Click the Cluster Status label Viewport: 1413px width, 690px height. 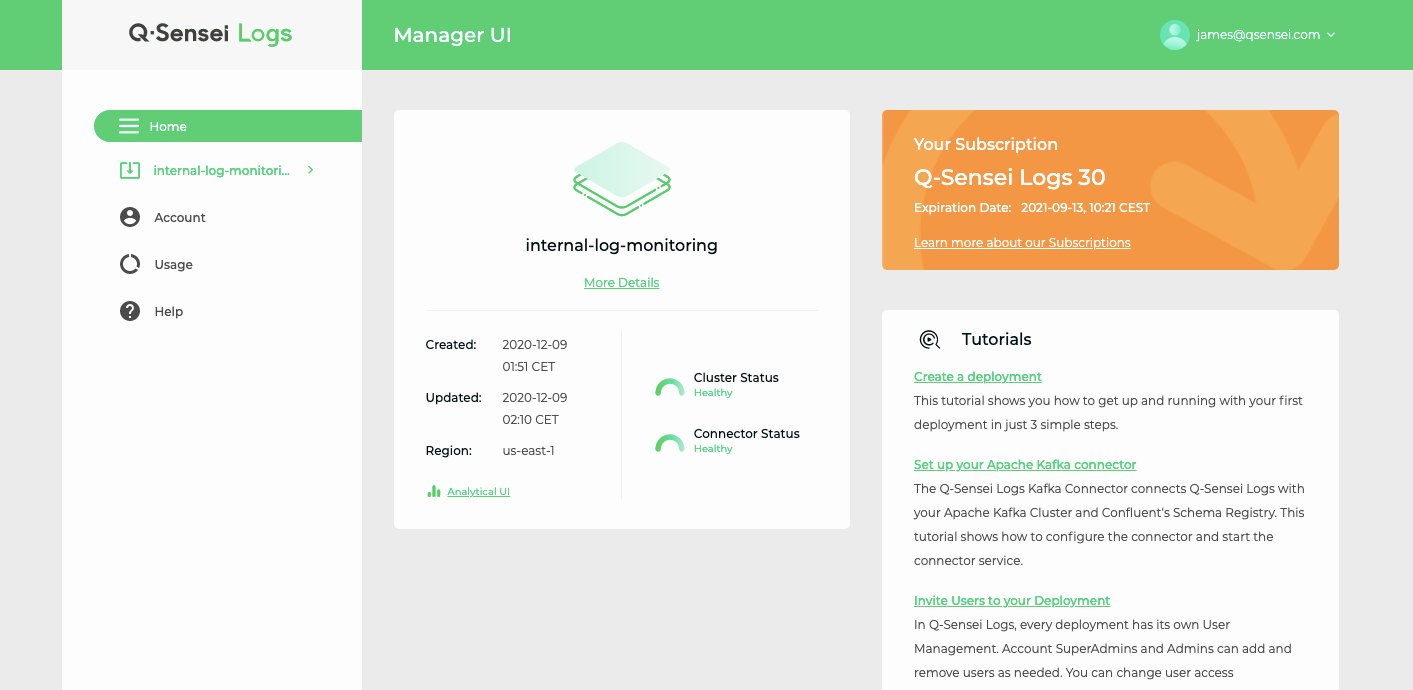[x=736, y=377]
